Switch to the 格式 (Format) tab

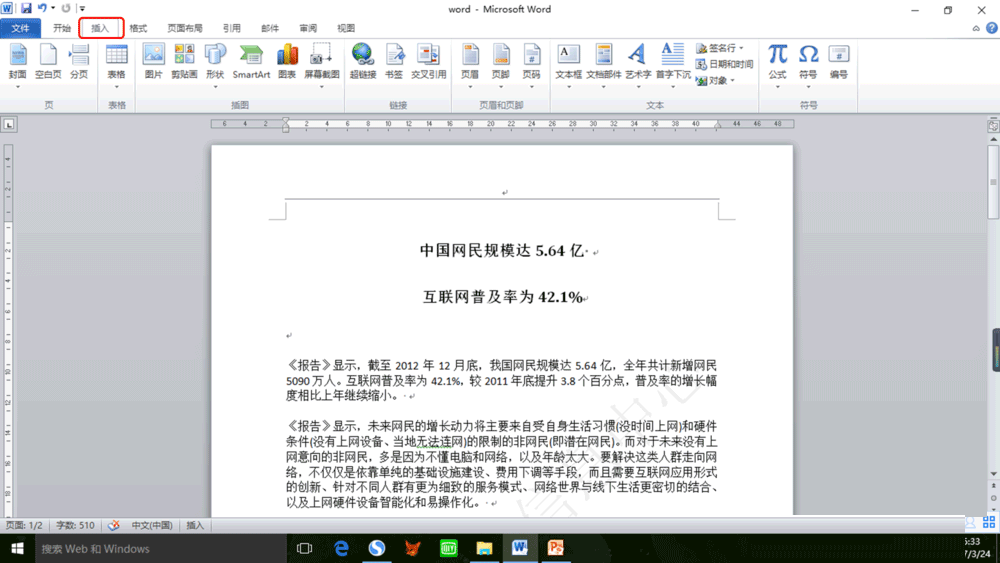[138, 28]
